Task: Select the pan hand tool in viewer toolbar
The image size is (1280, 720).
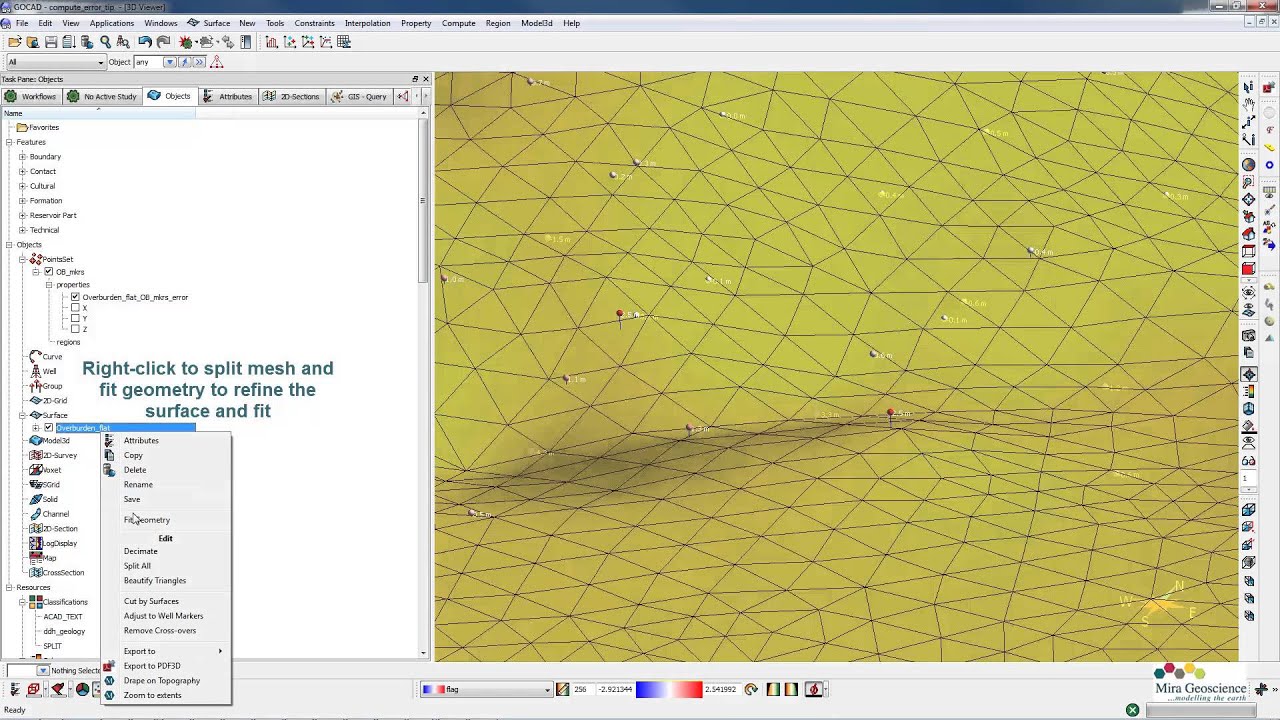Action: 1249,104
